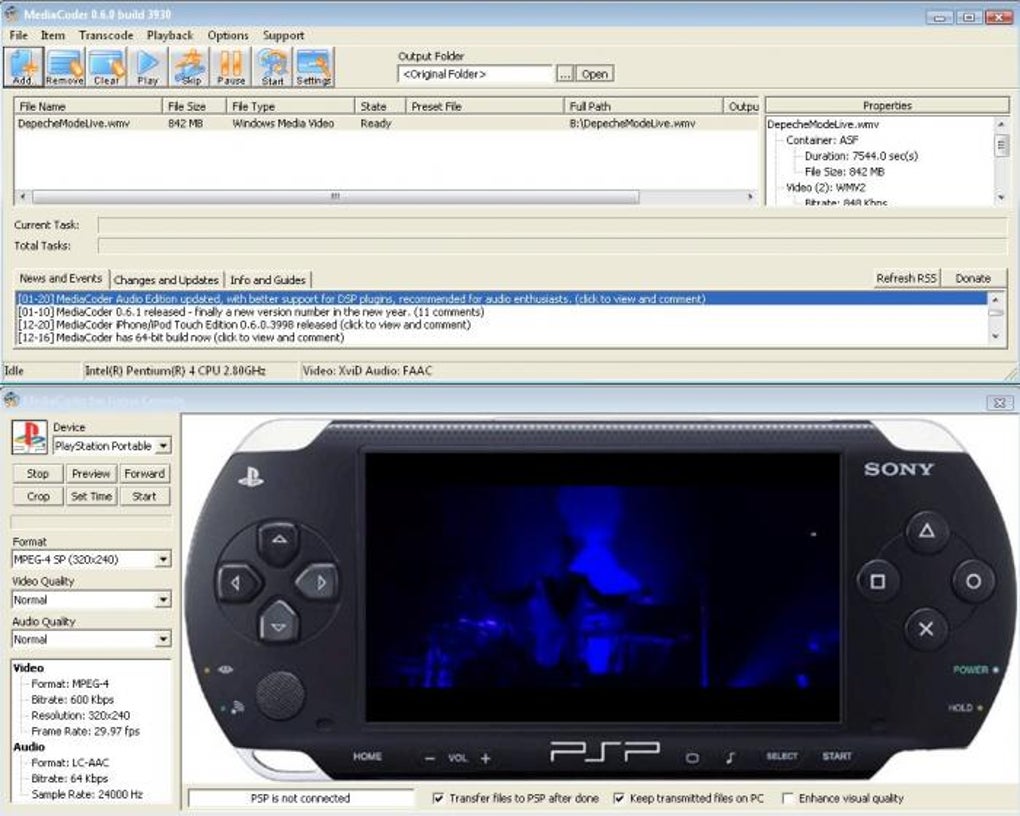
Task: Toggle Keep transmitted files on PC
Action: coord(619,798)
